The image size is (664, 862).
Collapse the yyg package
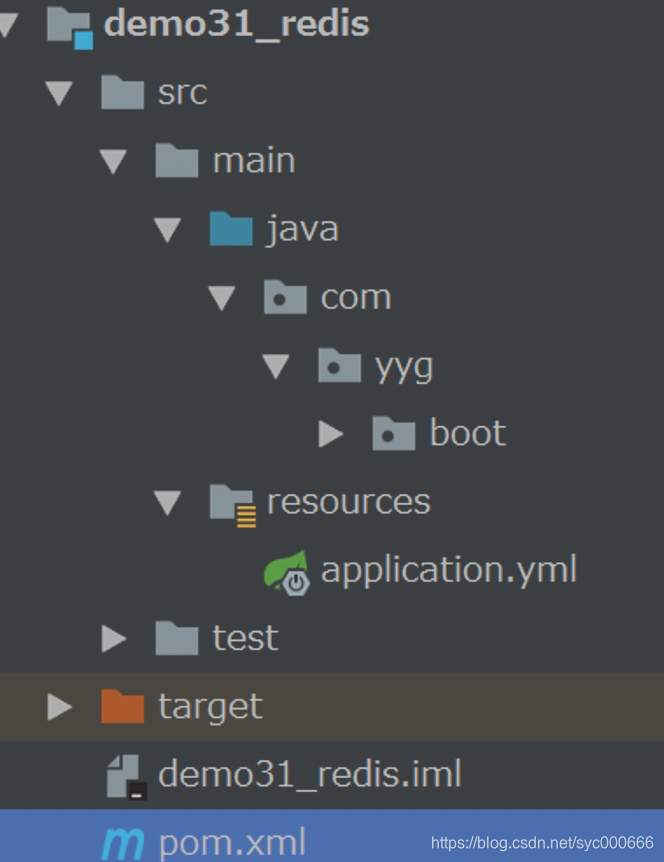click(277, 365)
